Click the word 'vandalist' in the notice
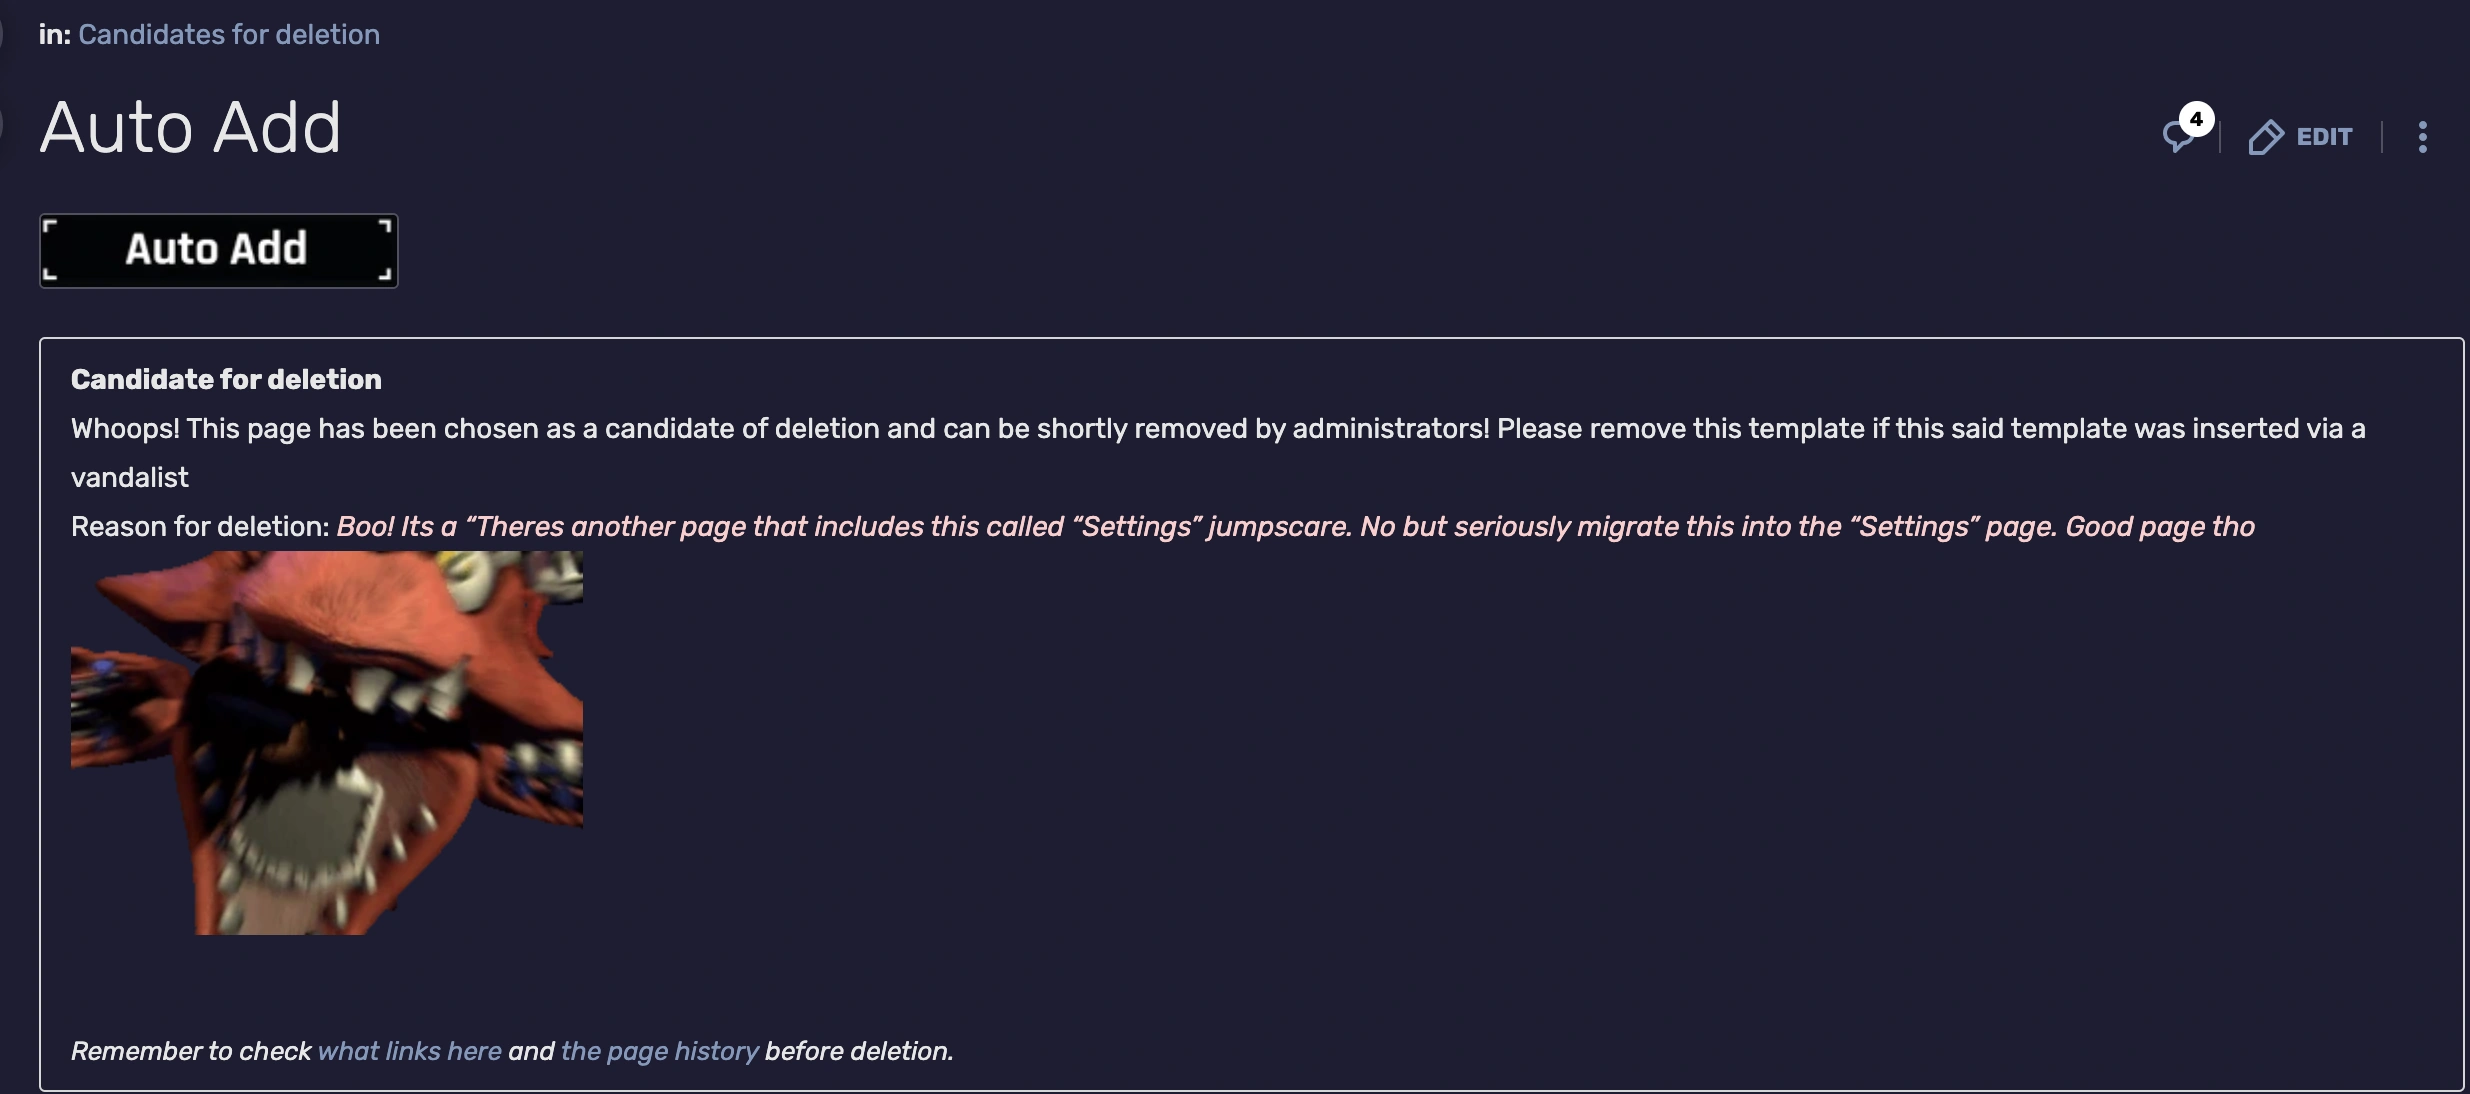The image size is (2470, 1094). [129, 477]
